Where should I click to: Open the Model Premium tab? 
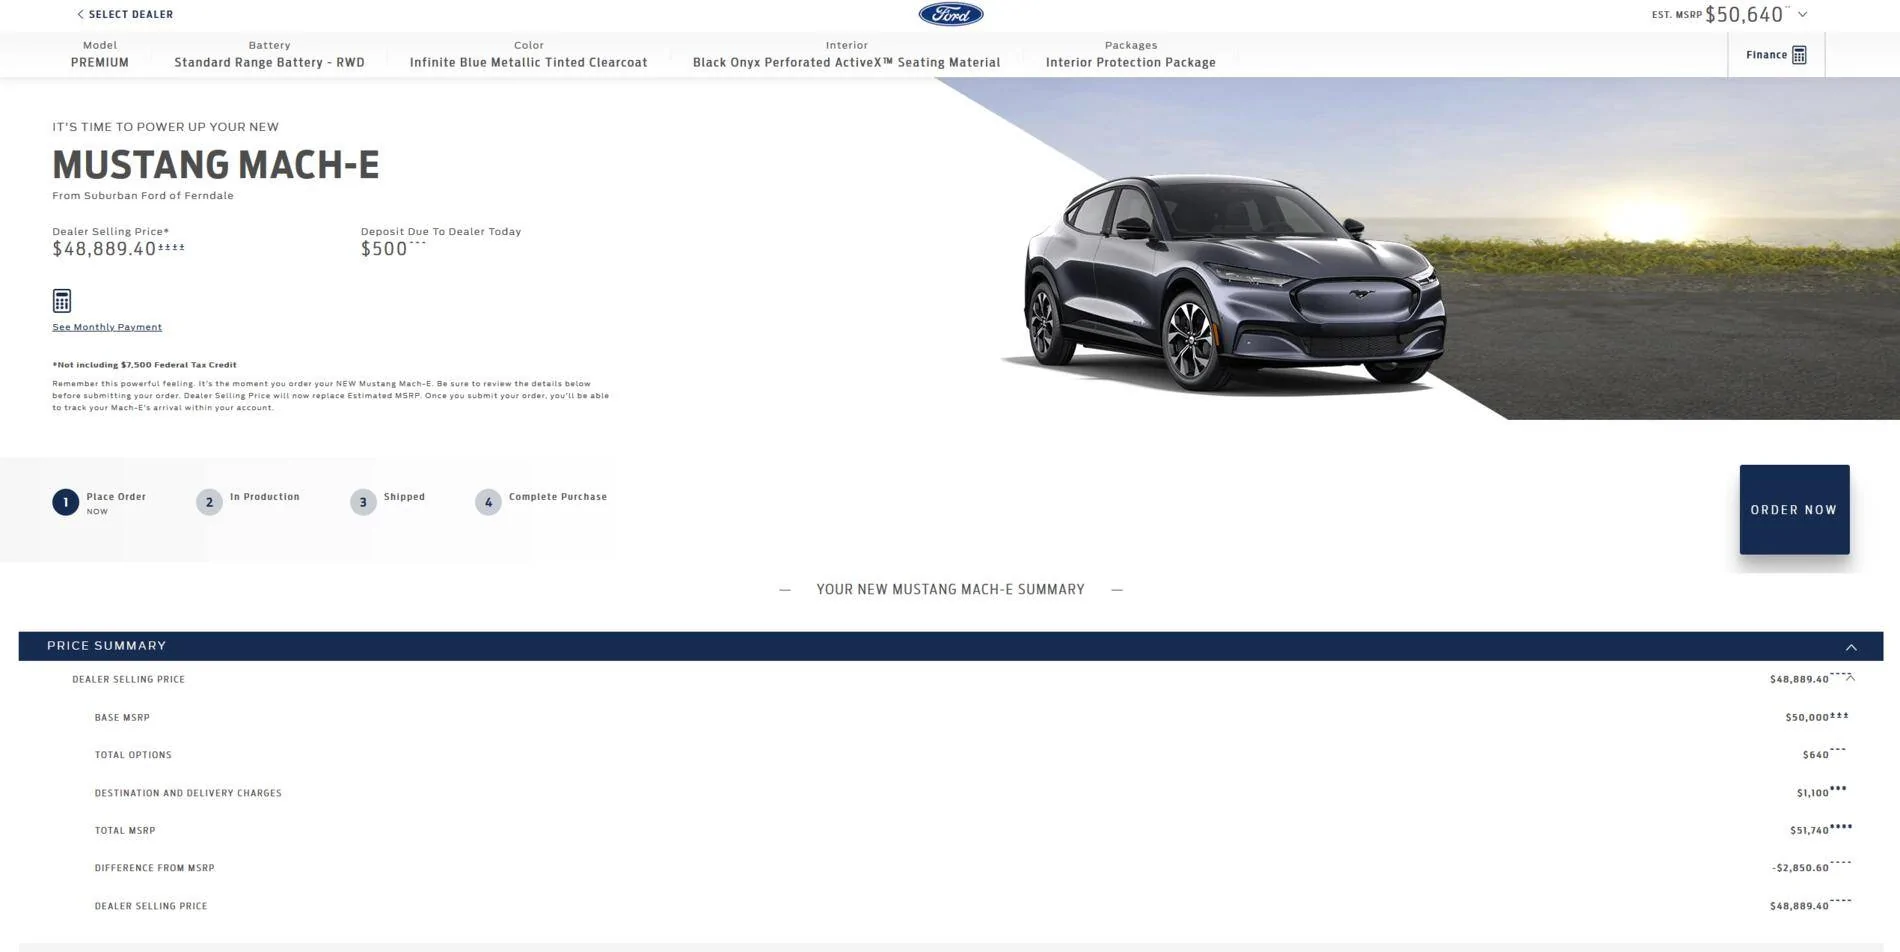click(x=100, y=54)
